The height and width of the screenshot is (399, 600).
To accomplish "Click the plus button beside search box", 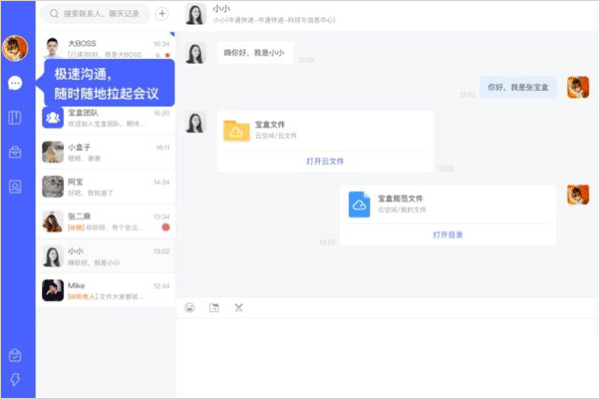I will [x=162, y=14].
